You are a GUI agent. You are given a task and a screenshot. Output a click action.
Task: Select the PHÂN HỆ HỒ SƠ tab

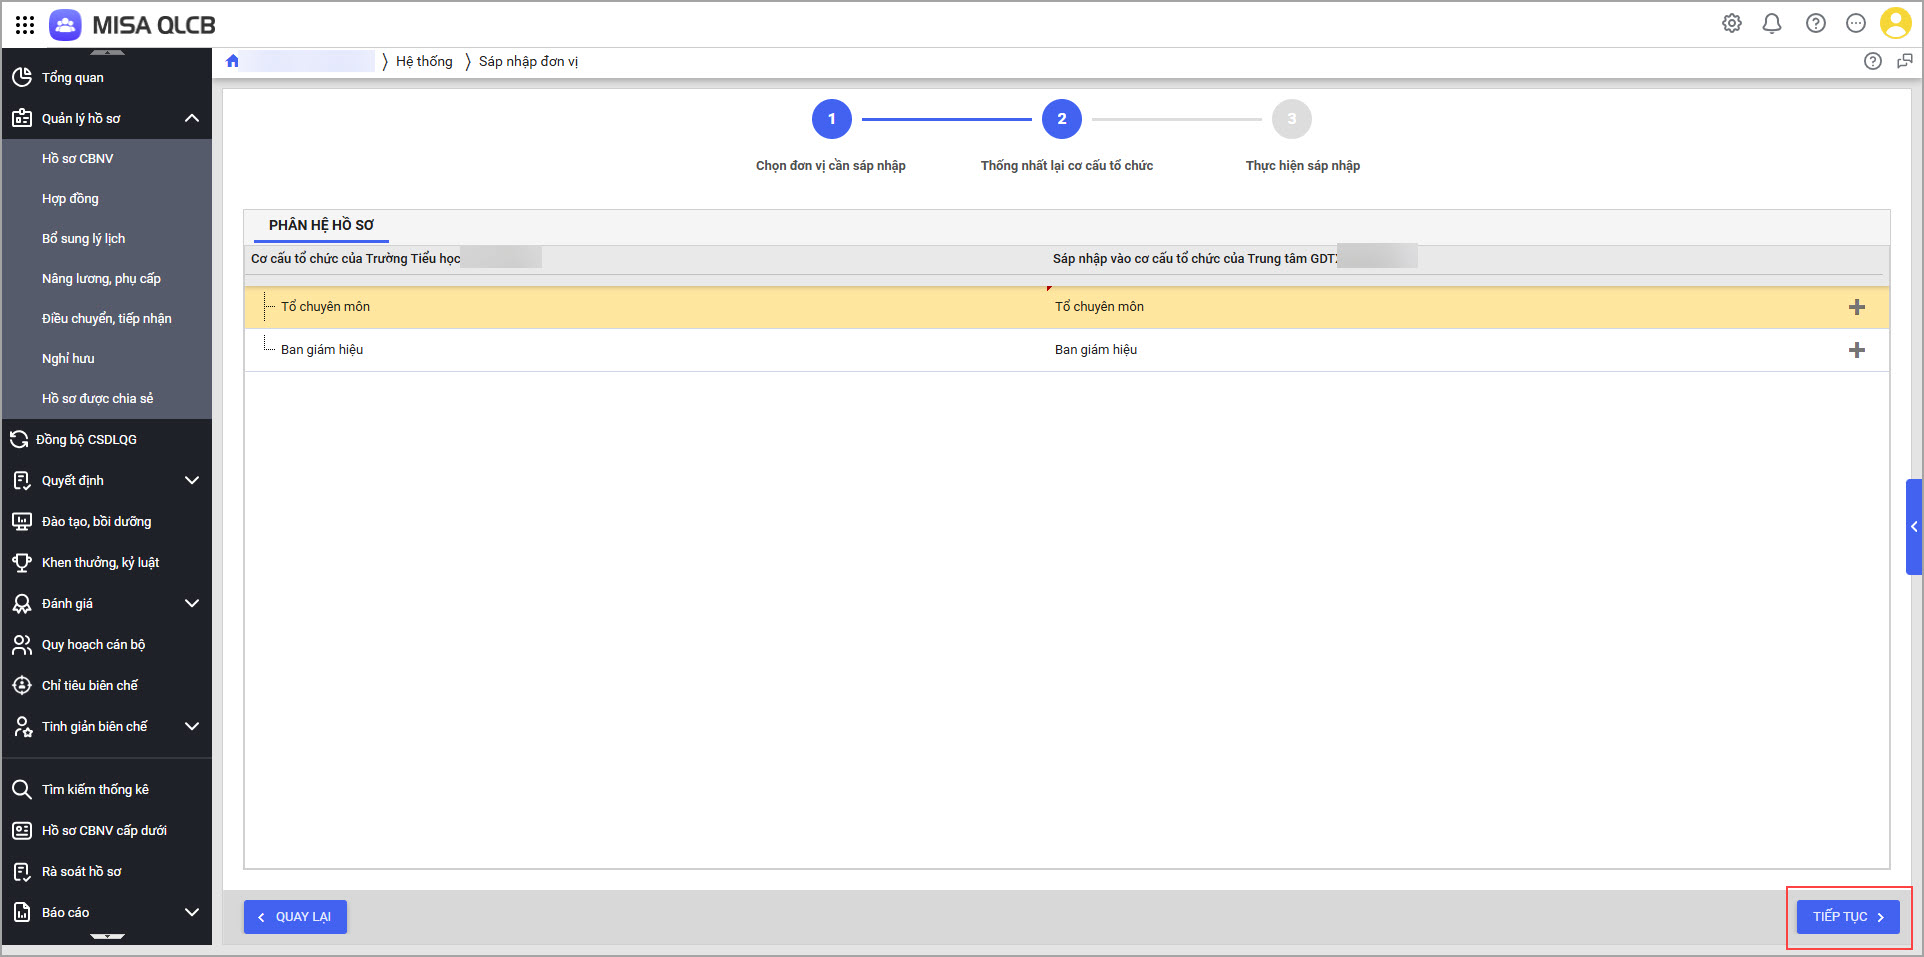point(321,225)
